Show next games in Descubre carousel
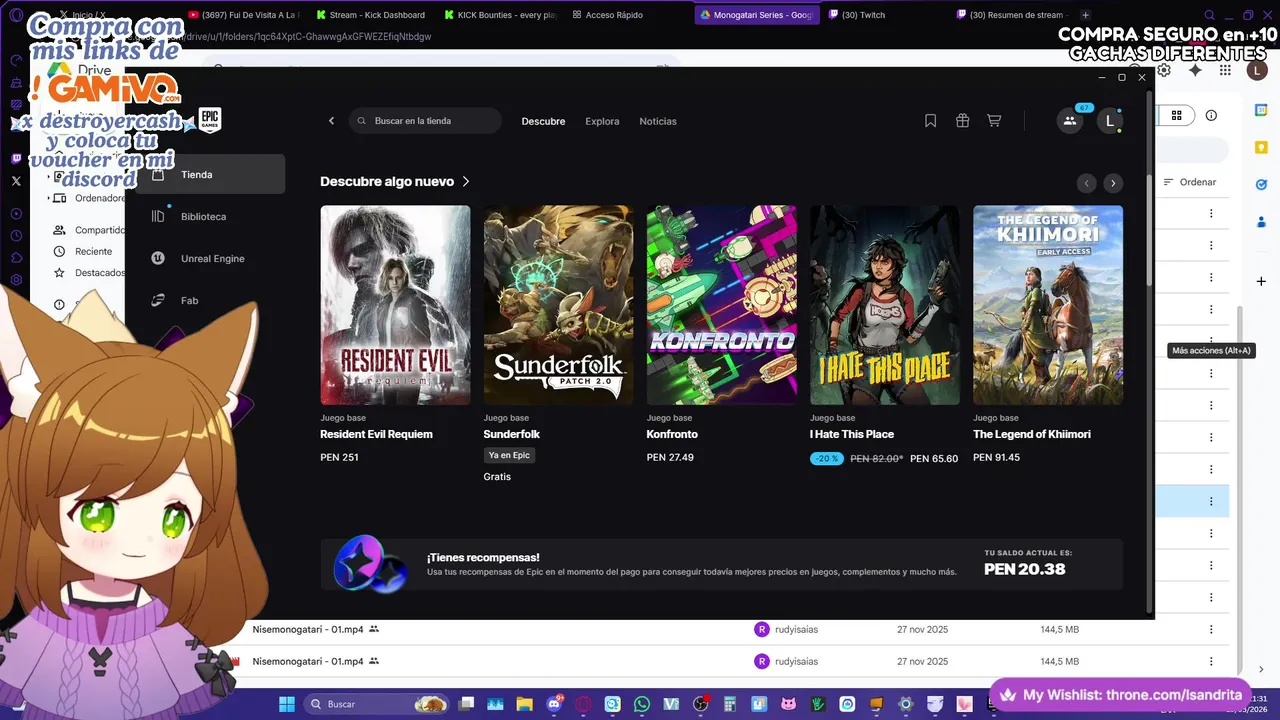 (1113, 183)
